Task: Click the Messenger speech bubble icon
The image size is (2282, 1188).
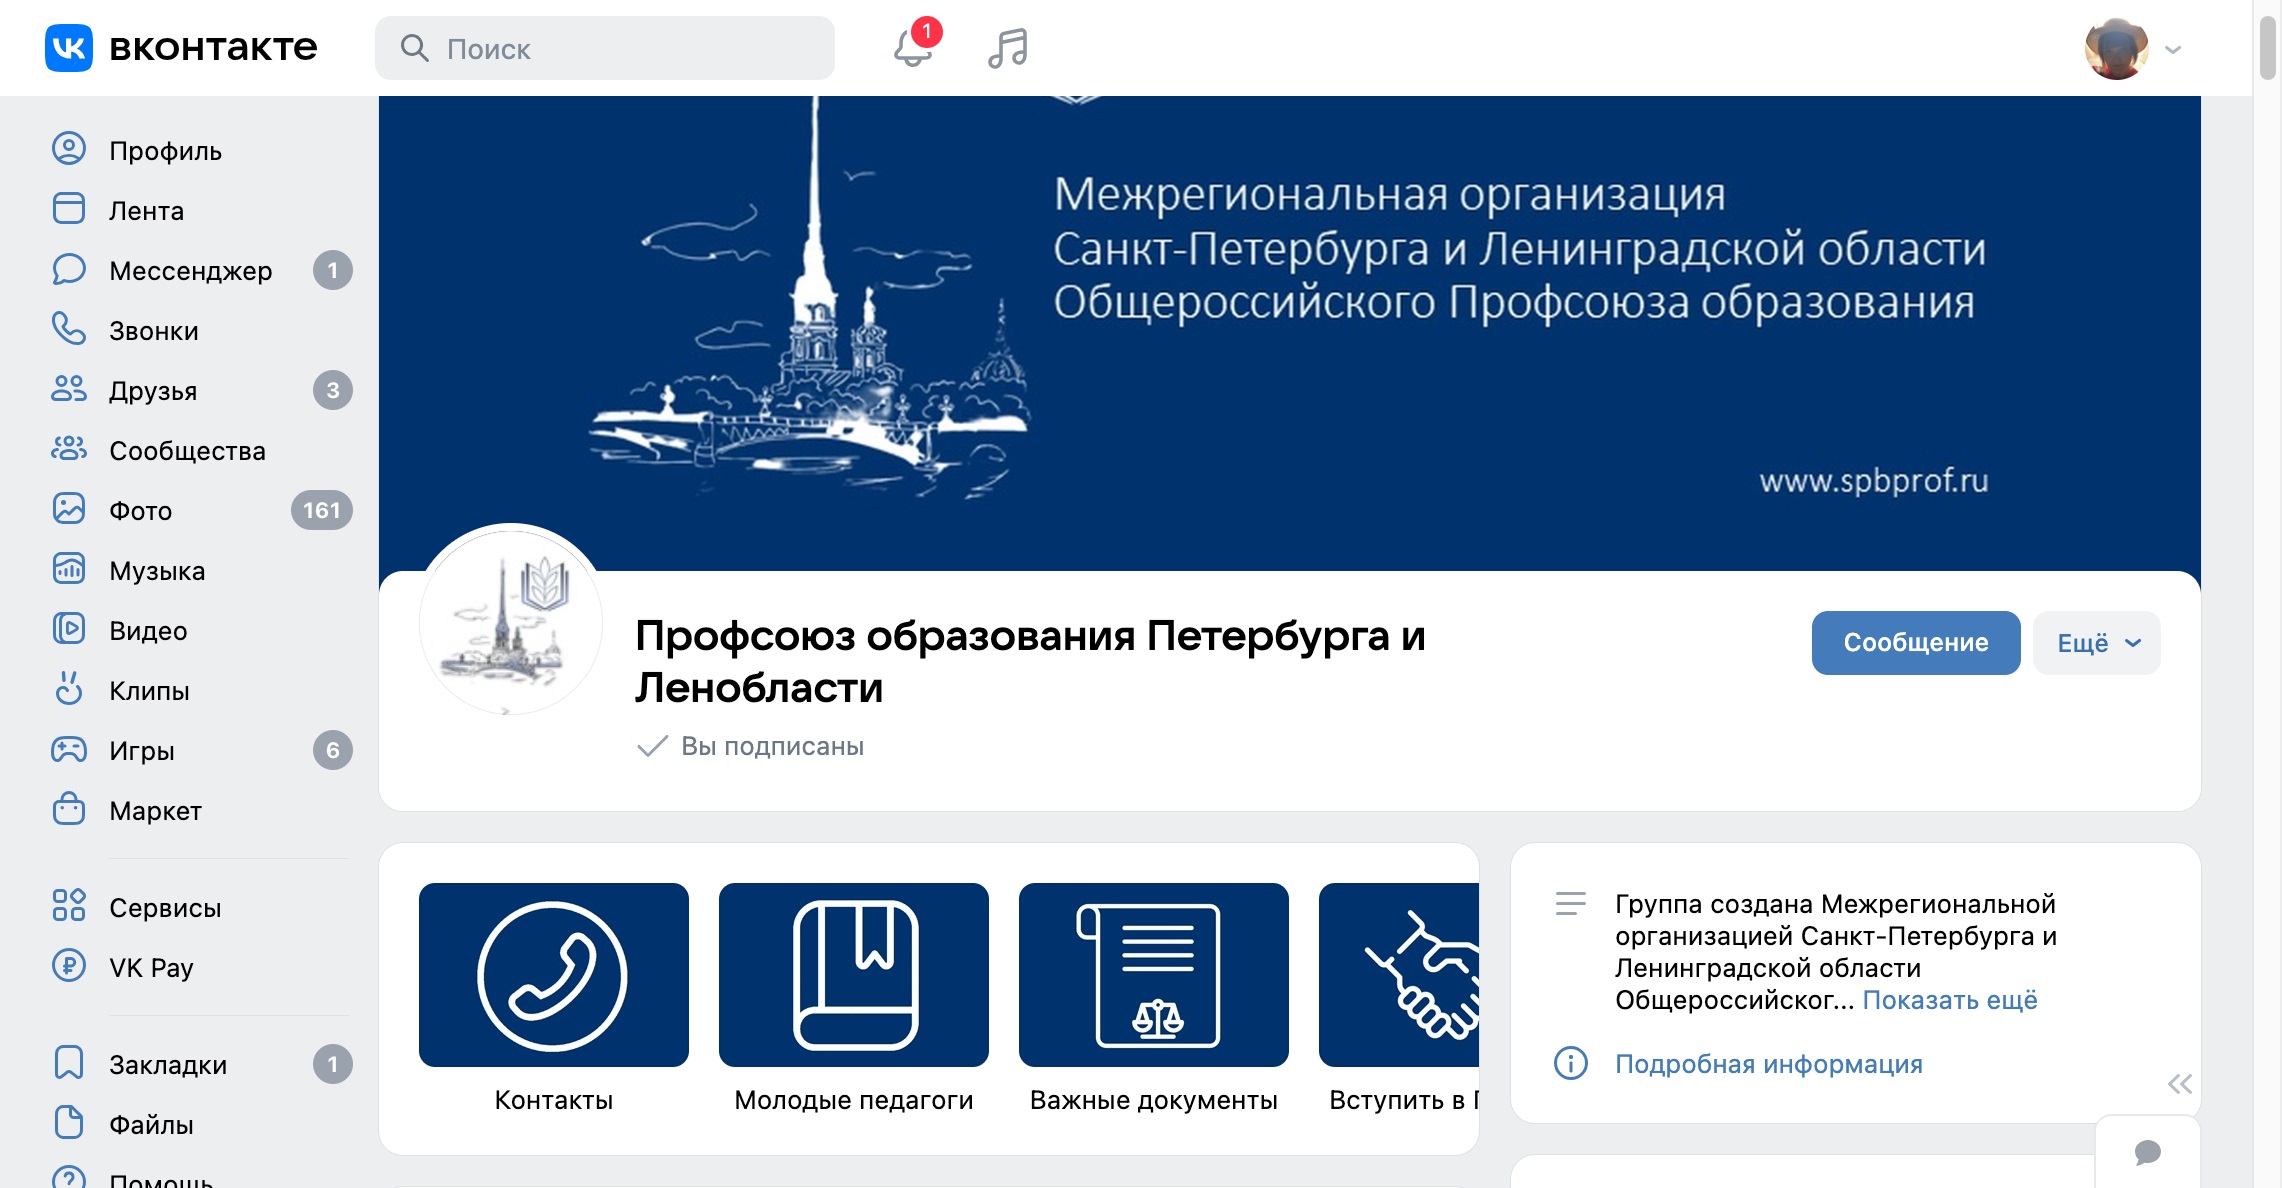Action: point(69,269)
